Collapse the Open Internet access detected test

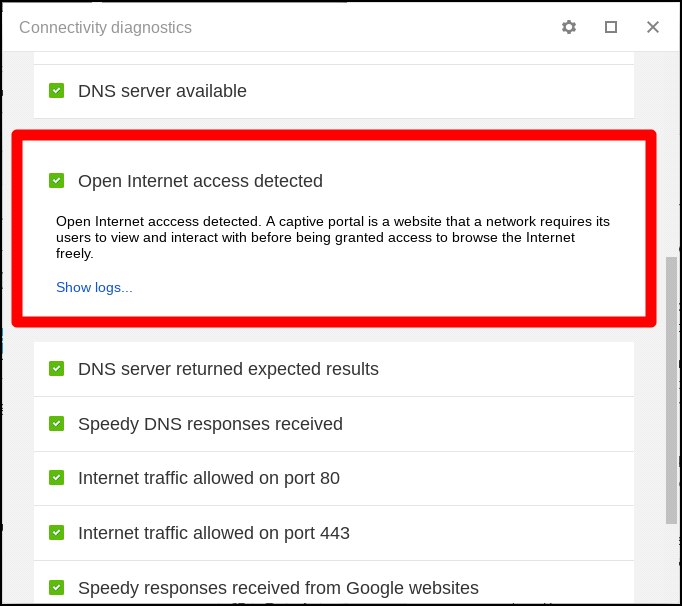(x=200, y=181)
